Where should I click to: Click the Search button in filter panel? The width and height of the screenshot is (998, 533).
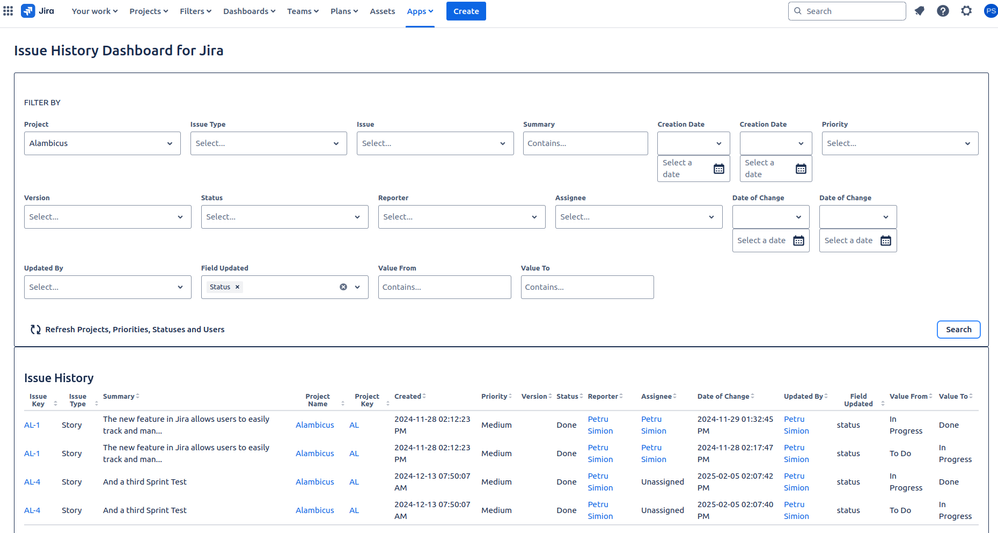click(959, 329)
